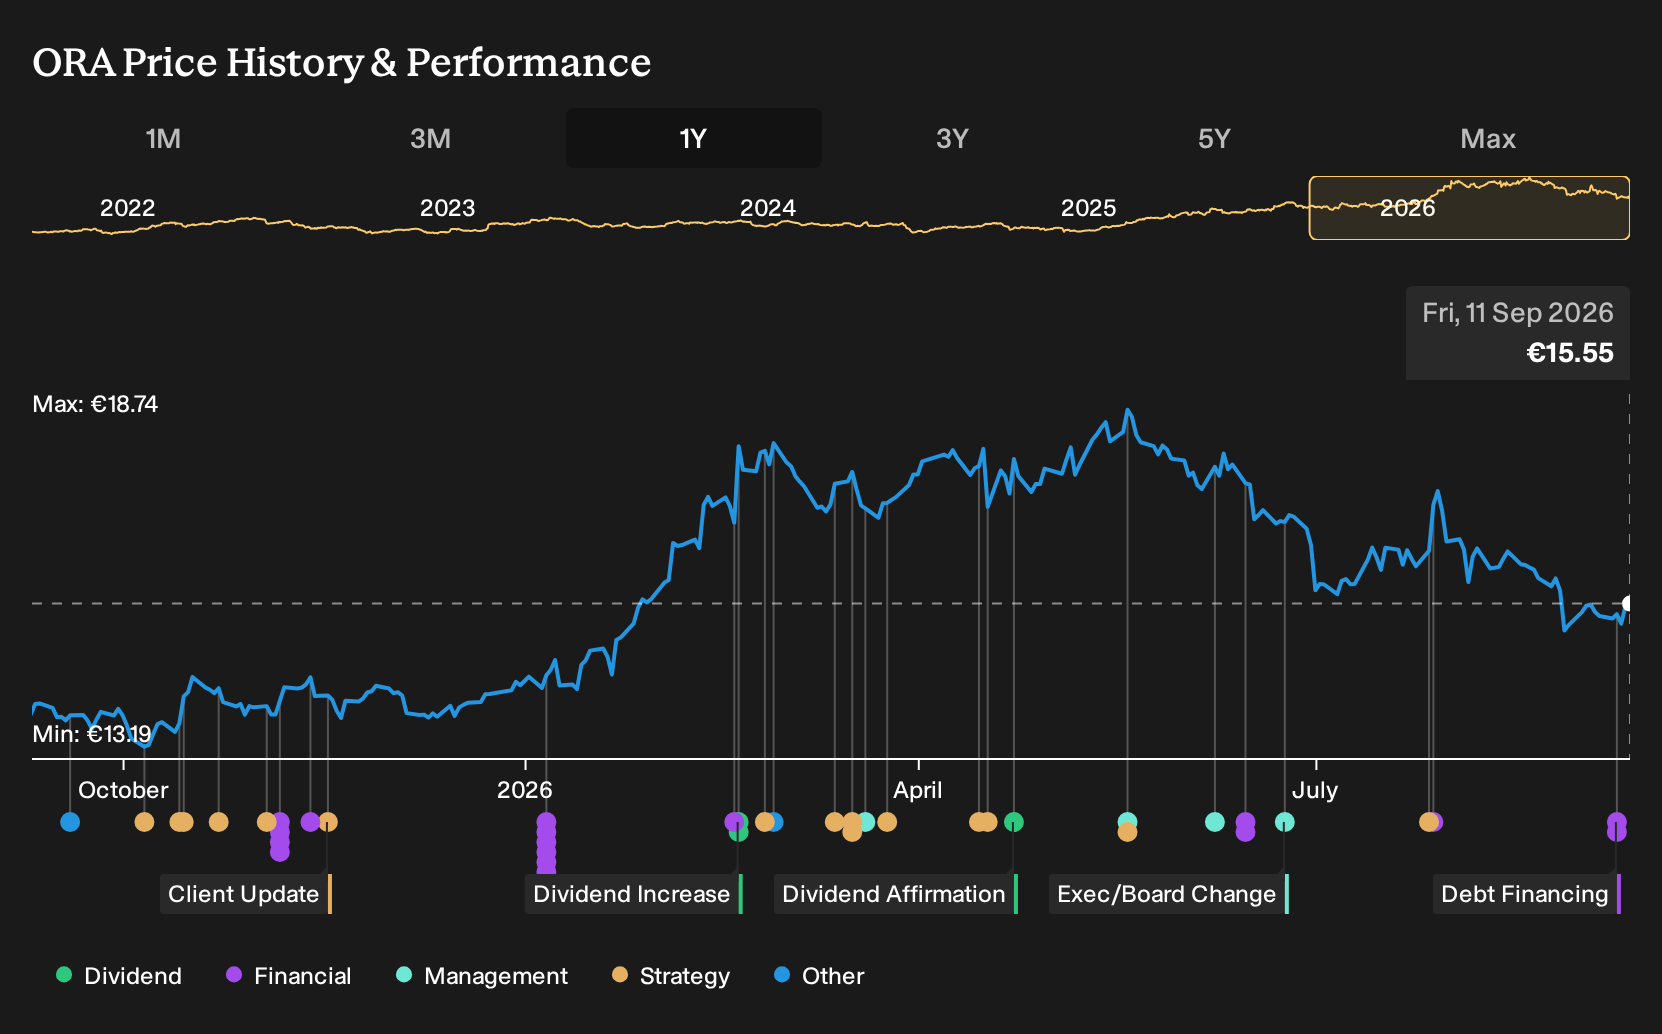Click the green Dividend dot after April

[1014, 822]
